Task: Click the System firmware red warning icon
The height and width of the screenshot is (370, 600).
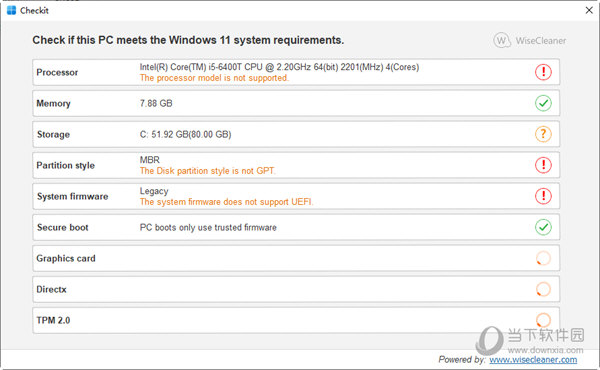Action: tap(543, 196)
